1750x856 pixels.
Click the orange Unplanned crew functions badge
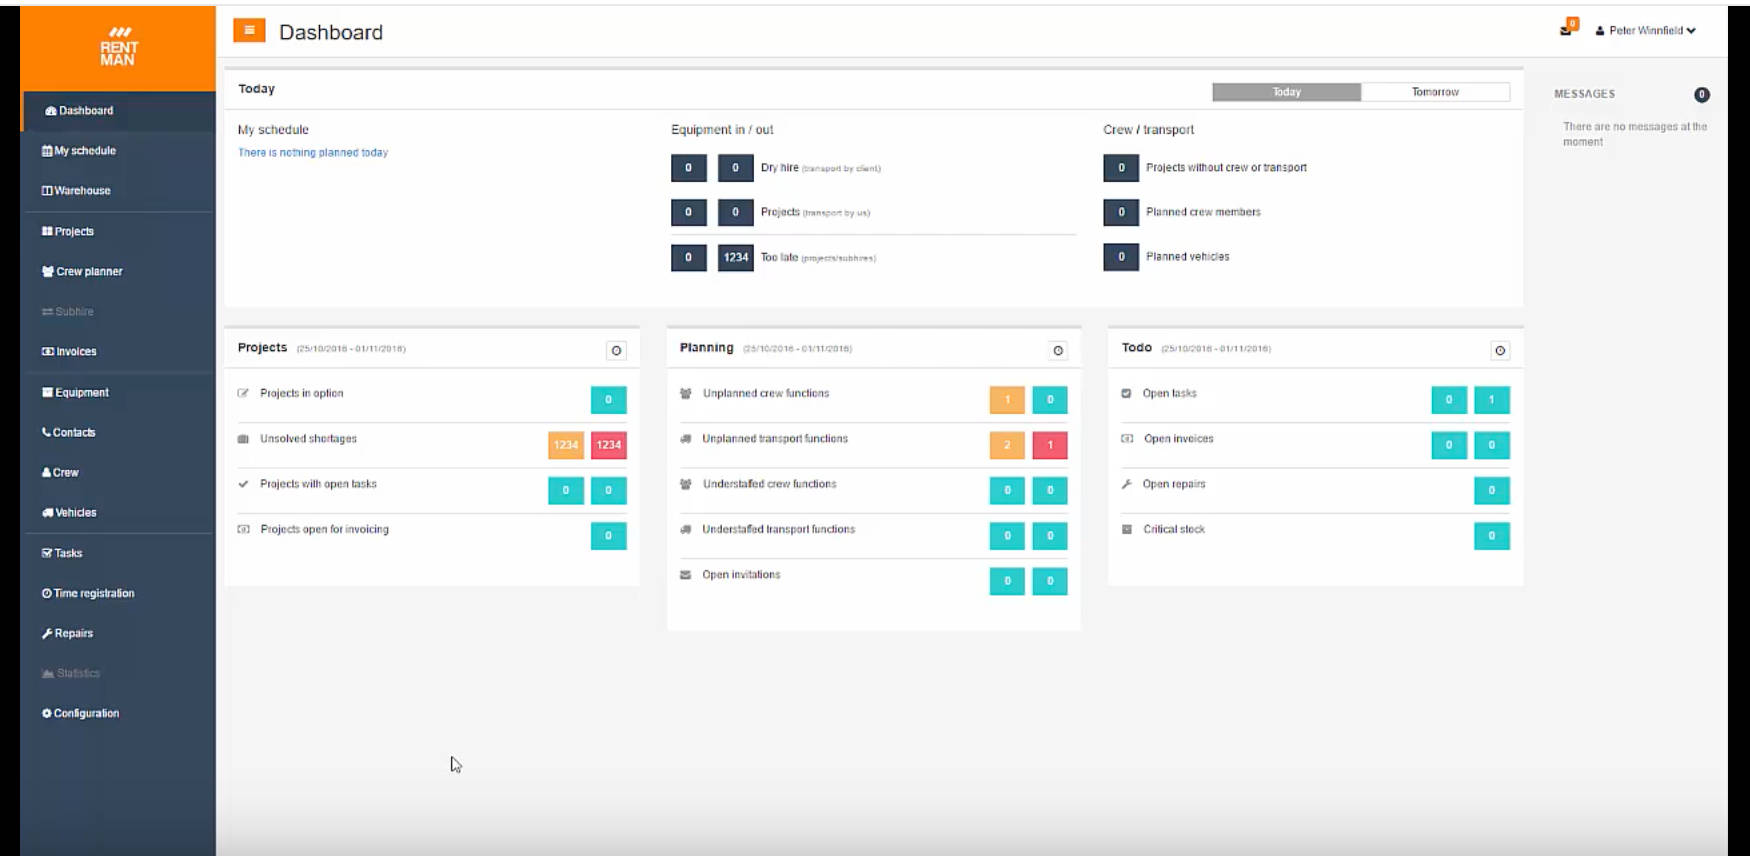click(x=1007, y=400)
